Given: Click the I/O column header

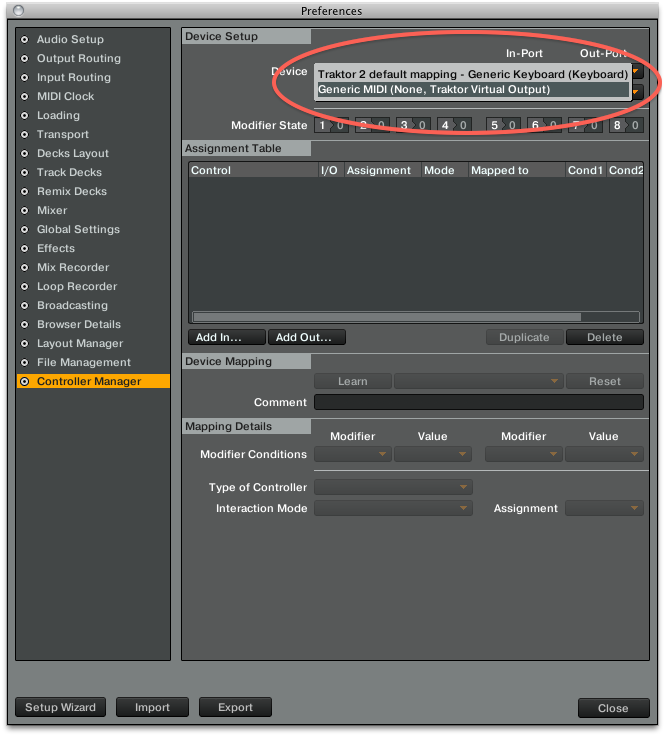Looking at the screenshot, I should [331, 170].
